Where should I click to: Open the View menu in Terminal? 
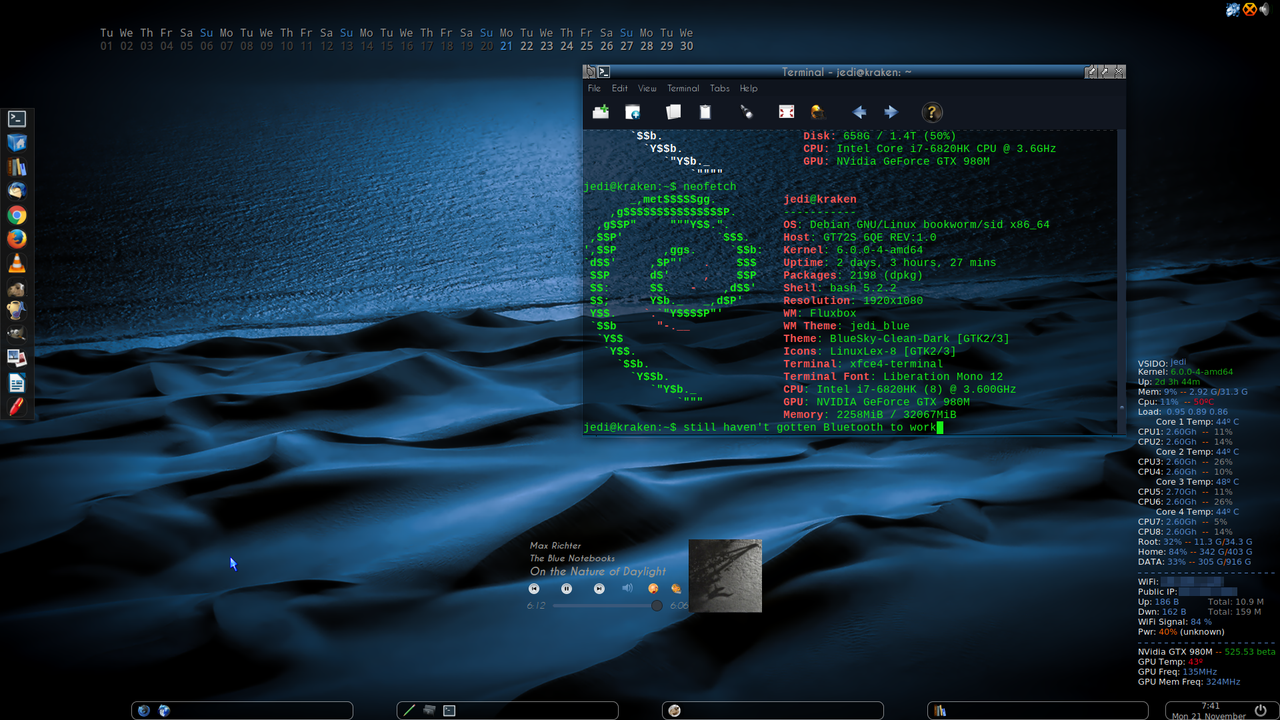pos(648,88)
